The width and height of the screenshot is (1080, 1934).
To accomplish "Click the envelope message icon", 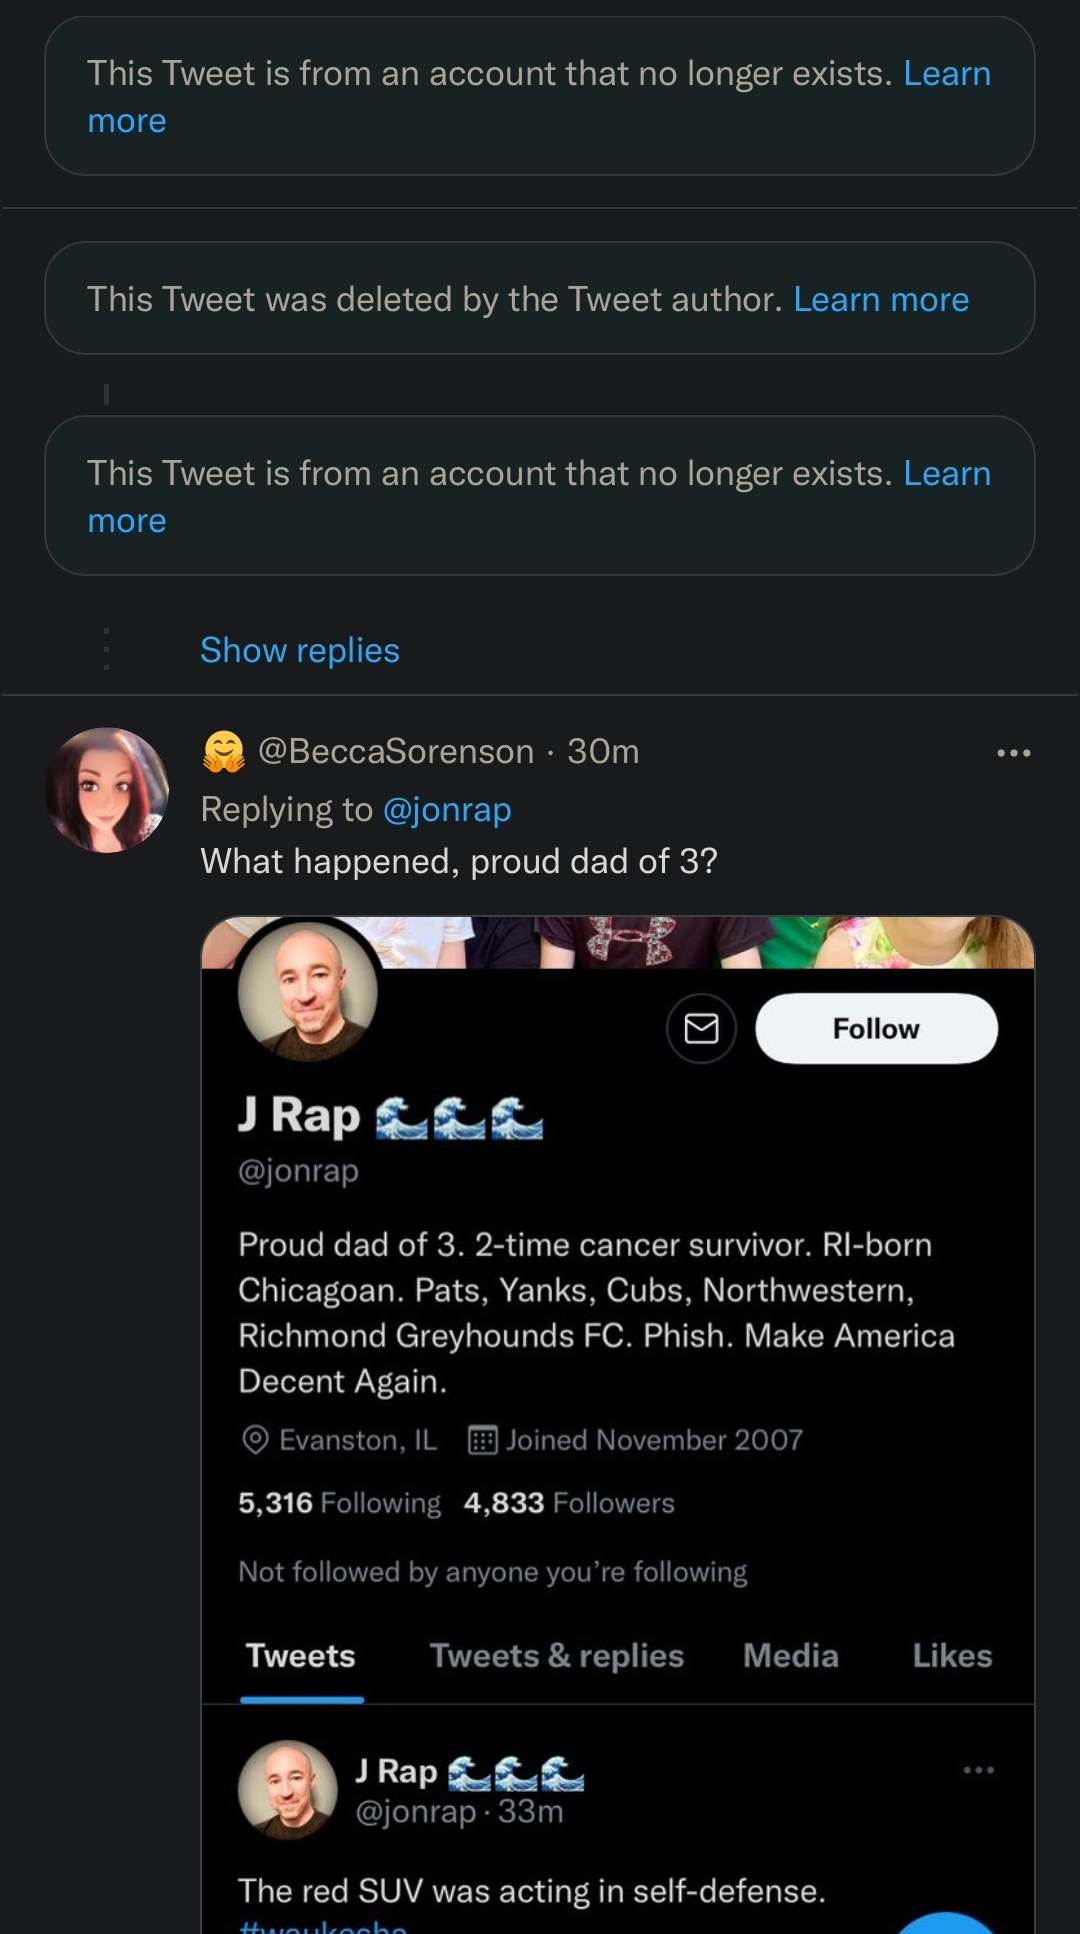I will pyautogui.click(x=701, y=1028).
